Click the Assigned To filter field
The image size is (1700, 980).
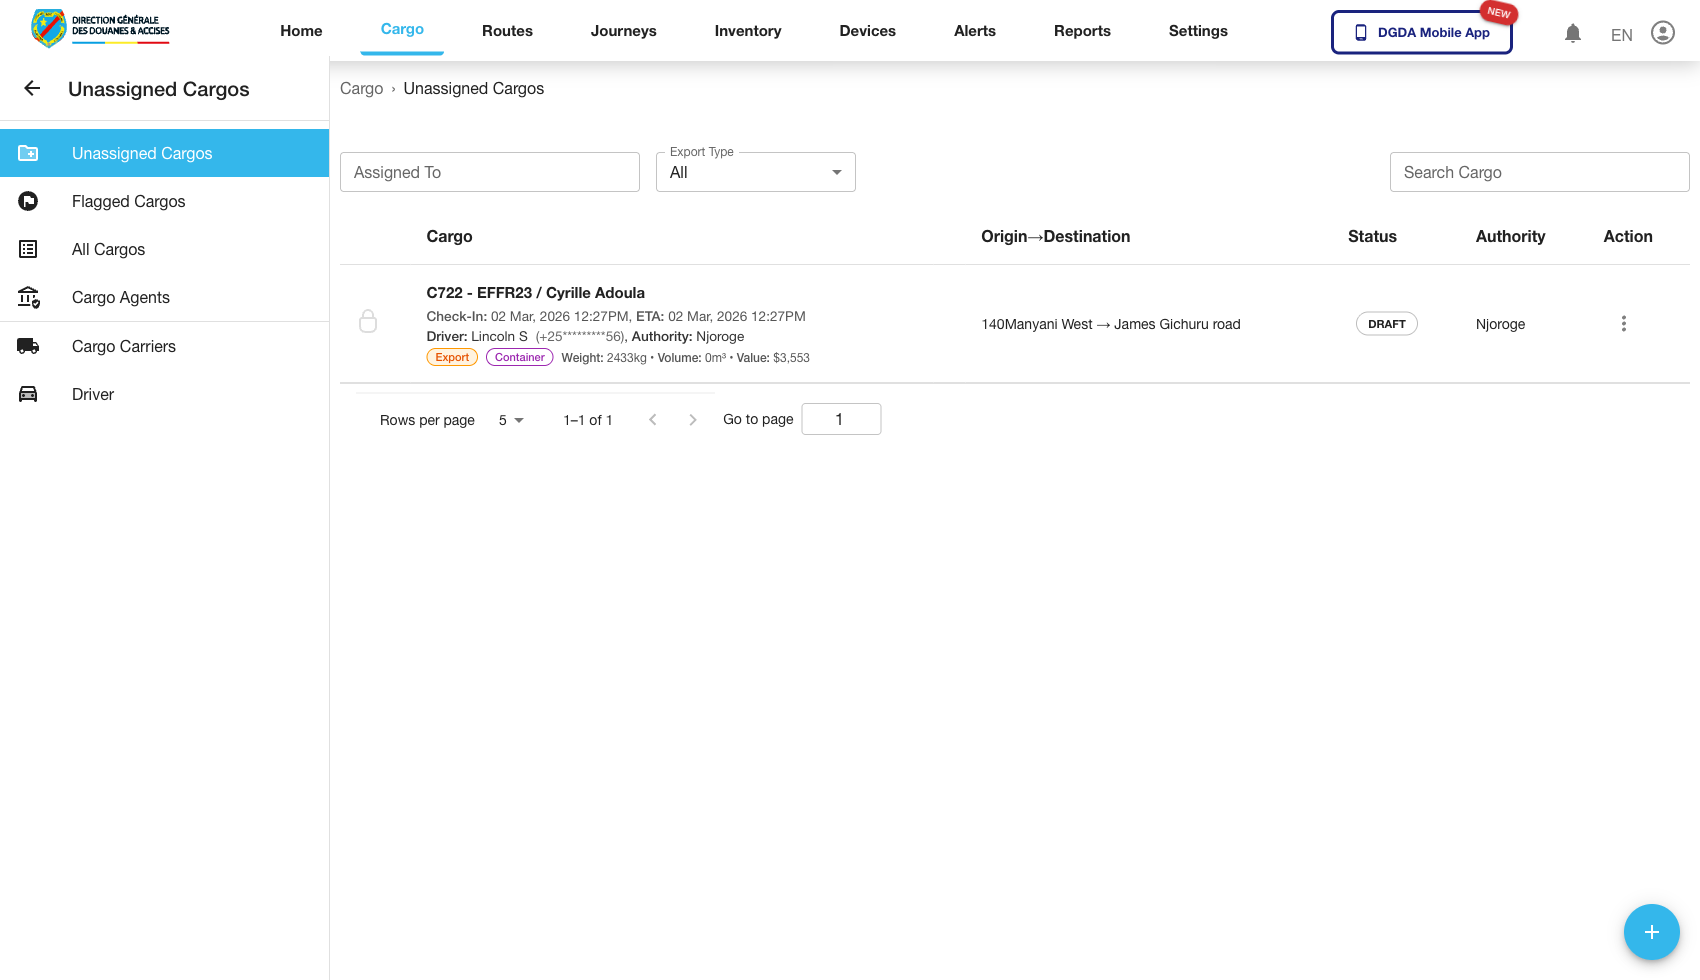pos(489,172)
